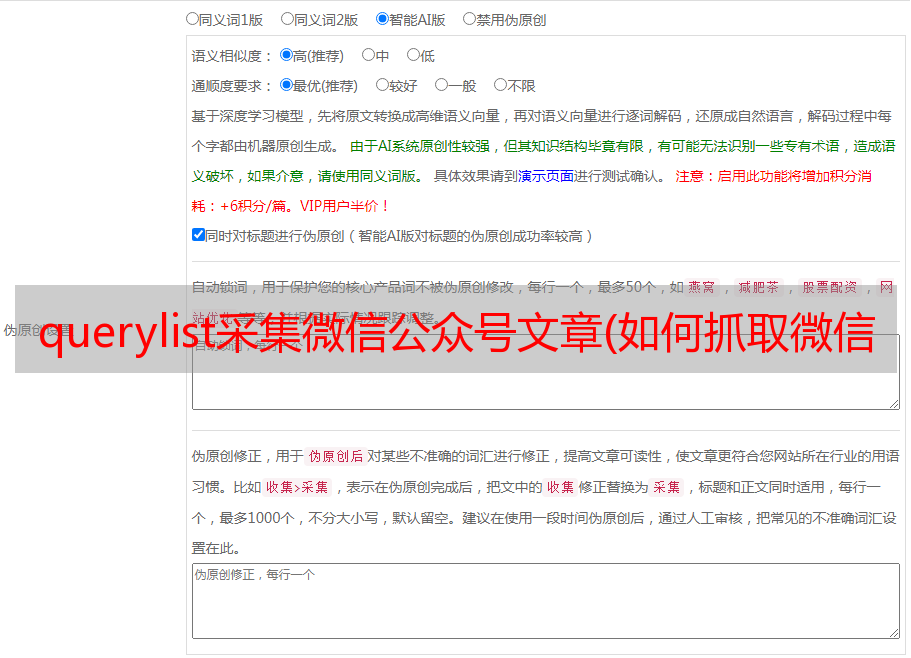Select the 禁用伪原创 radio option
This screenshot has width=911, height=658.
tap(469, 19)
